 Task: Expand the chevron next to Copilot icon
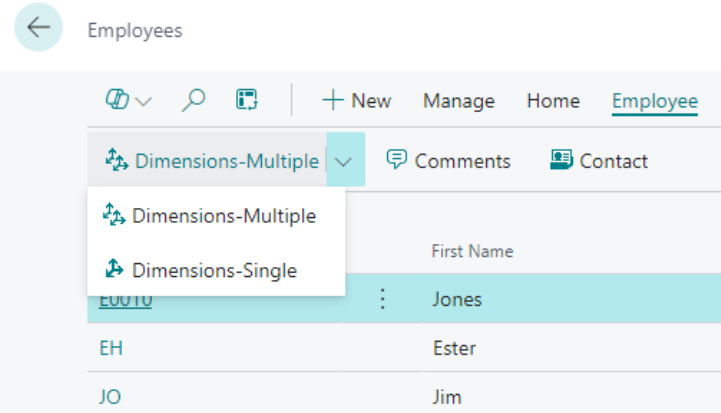144,101
